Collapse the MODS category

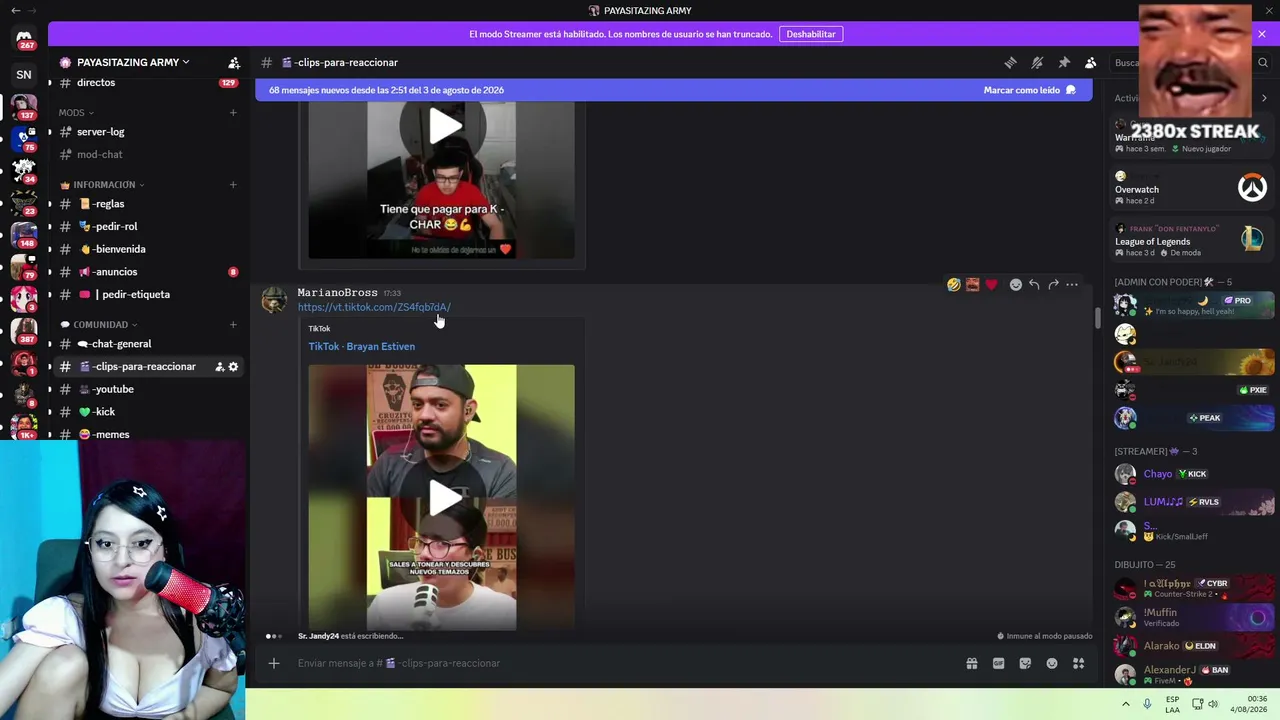(x=76, y=113)
